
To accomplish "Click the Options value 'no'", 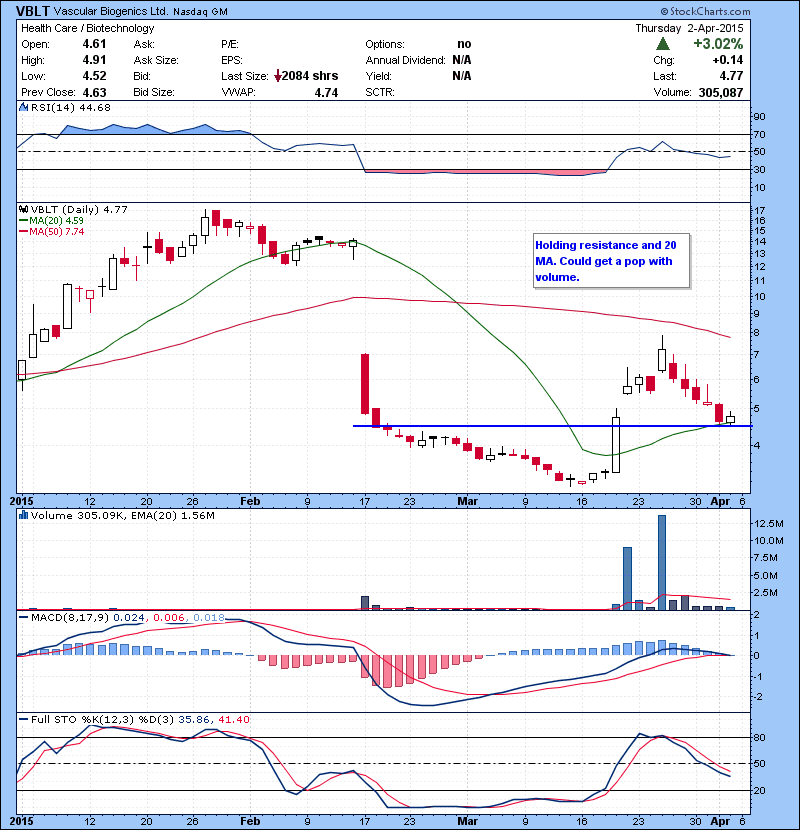I will click(x=464, y=44).
